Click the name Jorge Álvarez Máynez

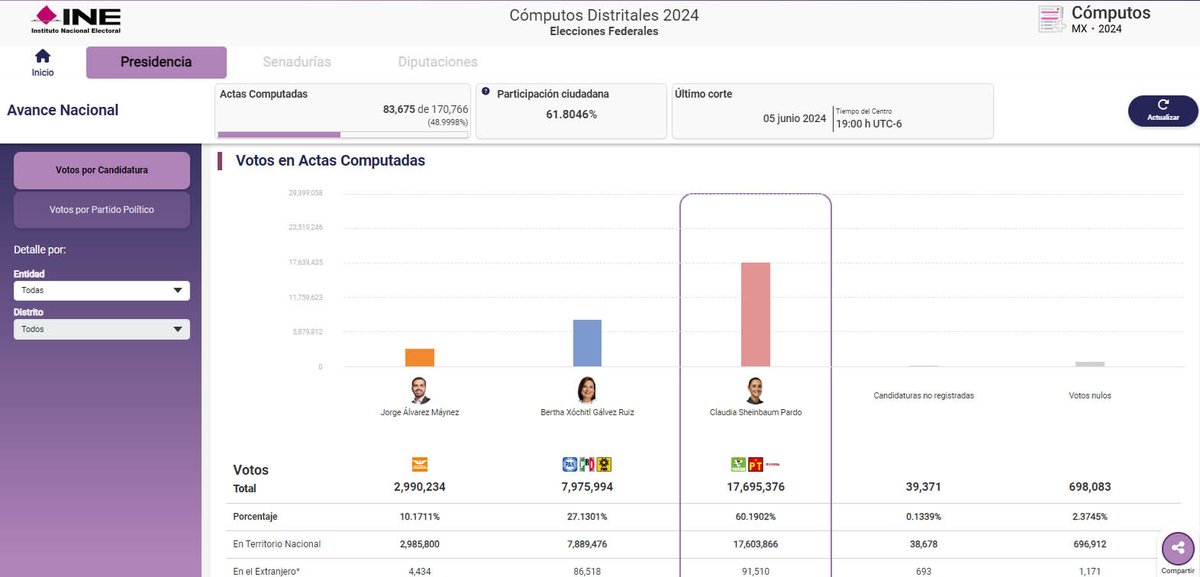click(420, 411)
